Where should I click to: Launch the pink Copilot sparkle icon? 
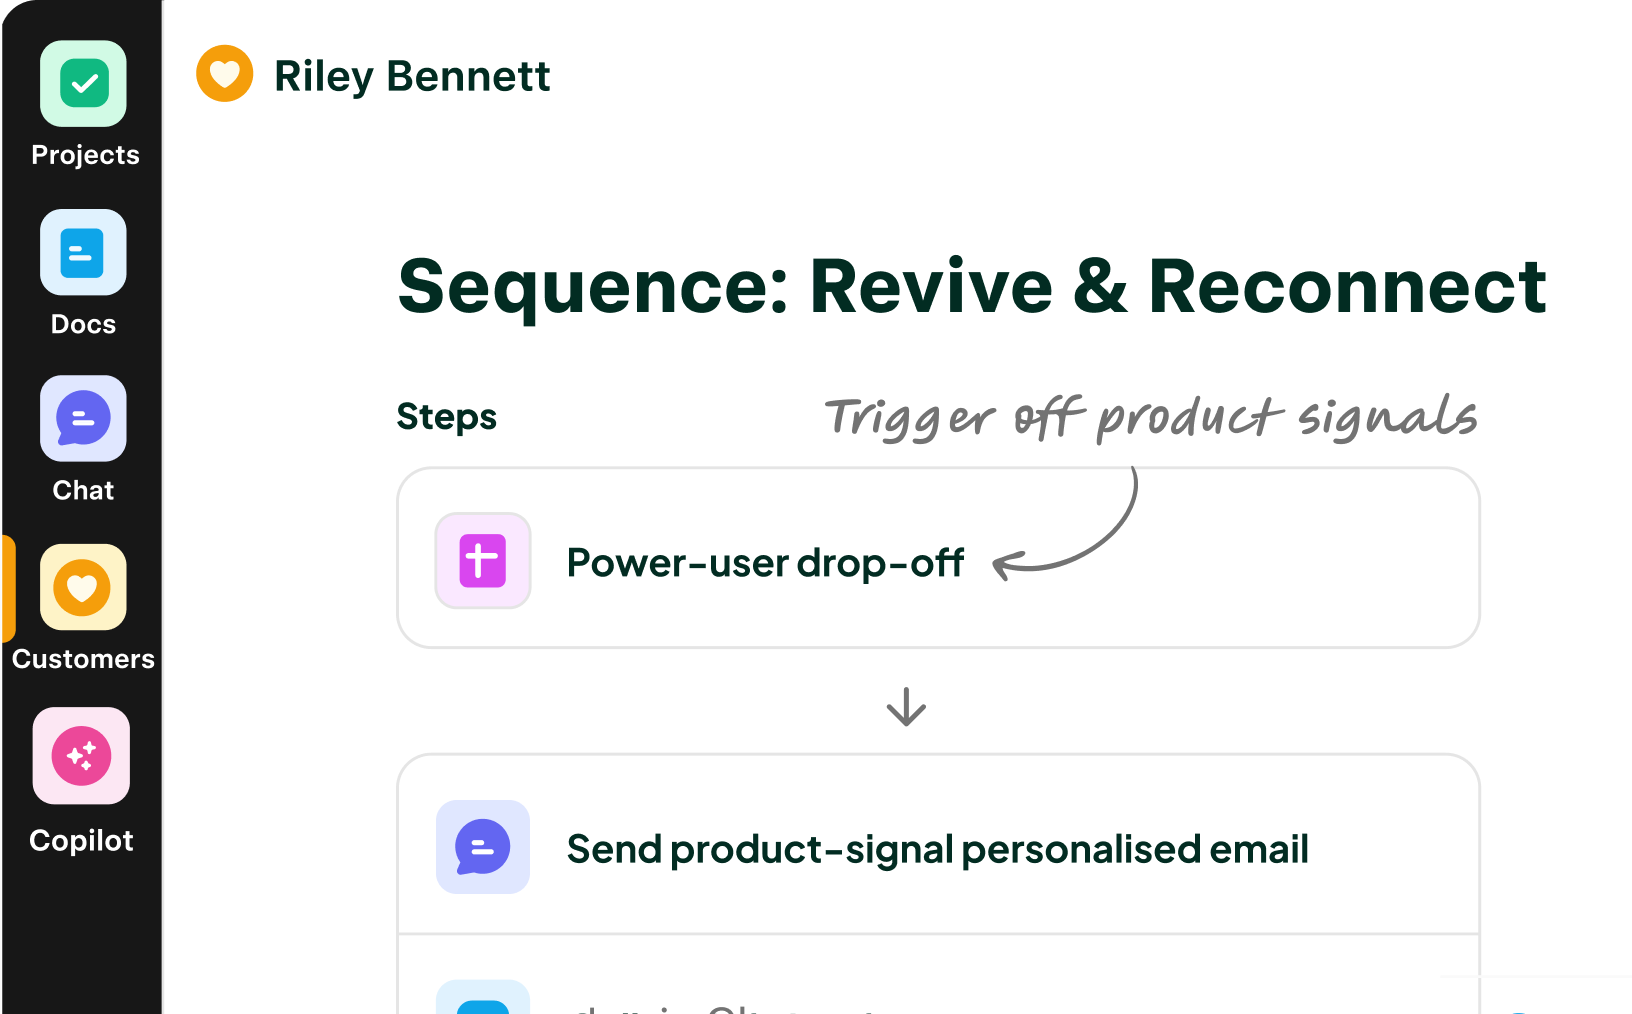click(82, 756)
